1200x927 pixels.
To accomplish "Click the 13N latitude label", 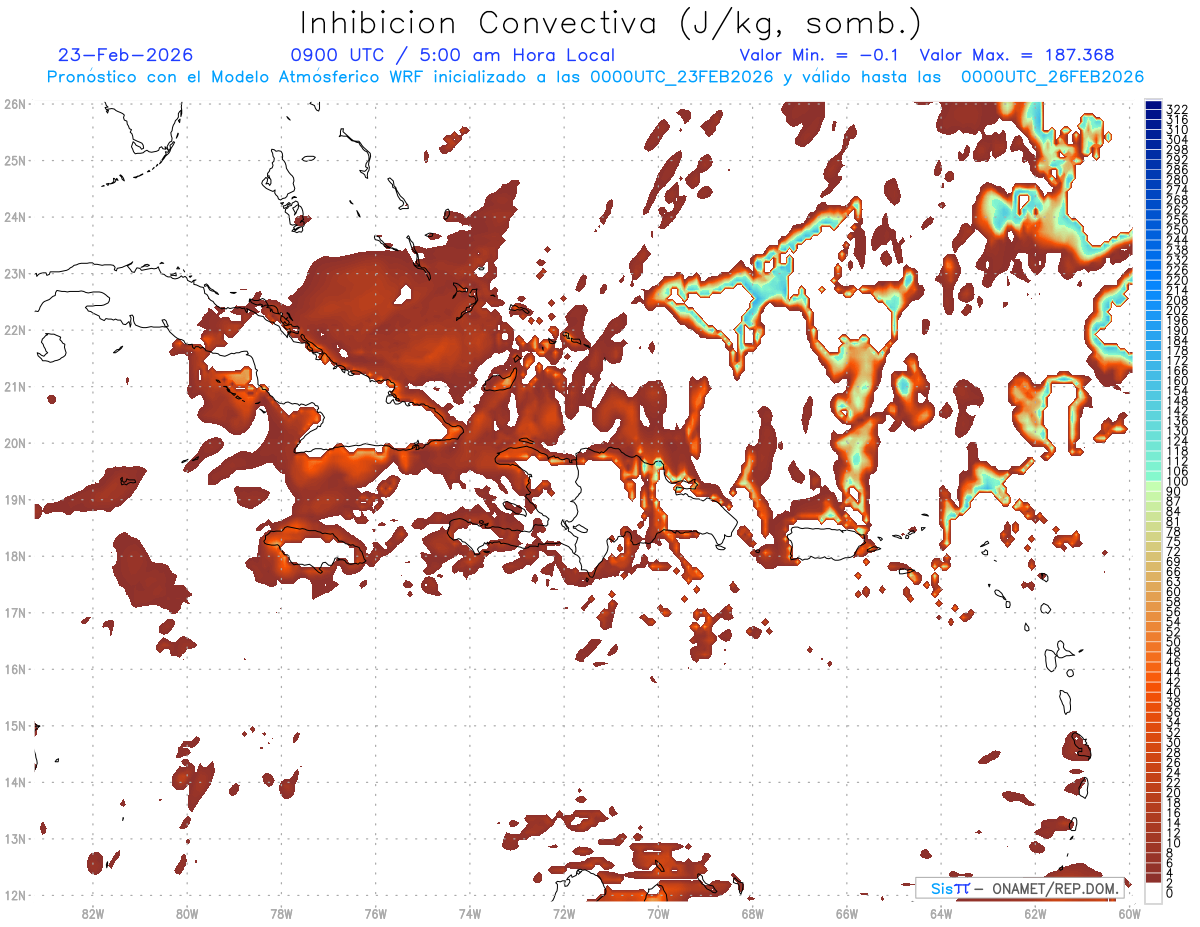I will [x=14, y=839].
